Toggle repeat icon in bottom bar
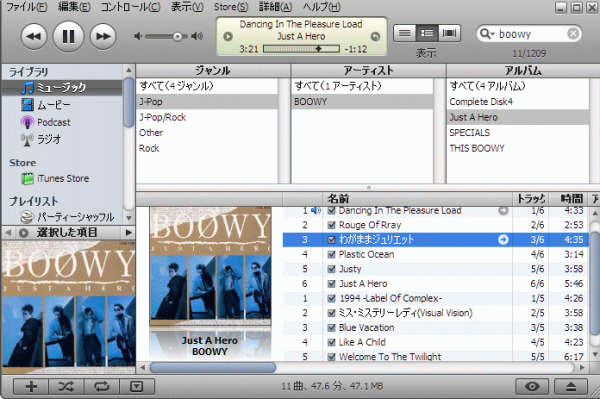Image resolution: width=600 pixels, height=399 pixels. click(101, 386)
